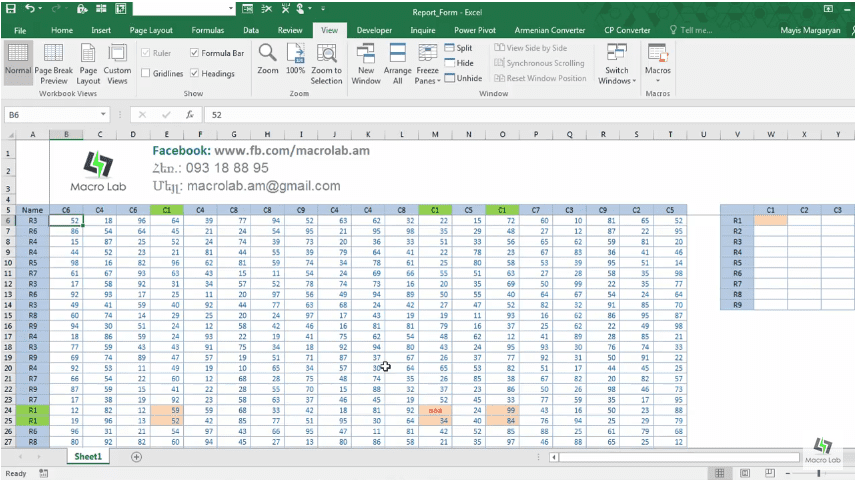
Task: Click Zoom to Selection
Action: tap(326, 64)
